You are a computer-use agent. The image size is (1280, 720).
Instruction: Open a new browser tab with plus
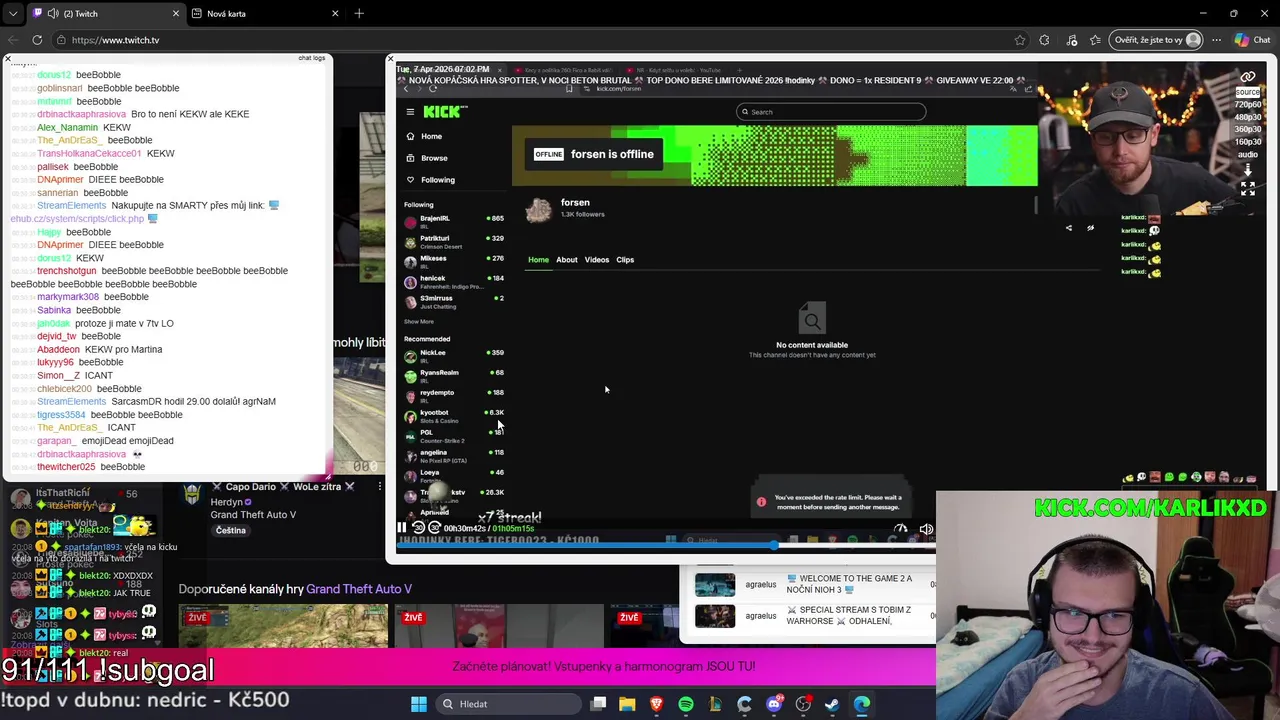(x=359, y=13)
